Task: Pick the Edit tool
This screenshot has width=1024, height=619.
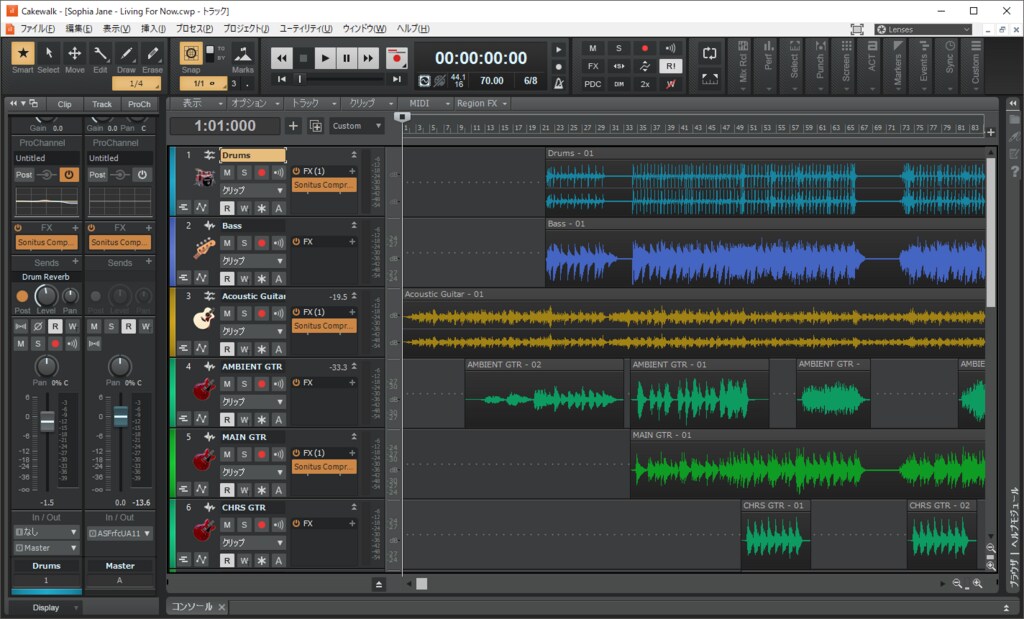Action: (x=100, y=54)
